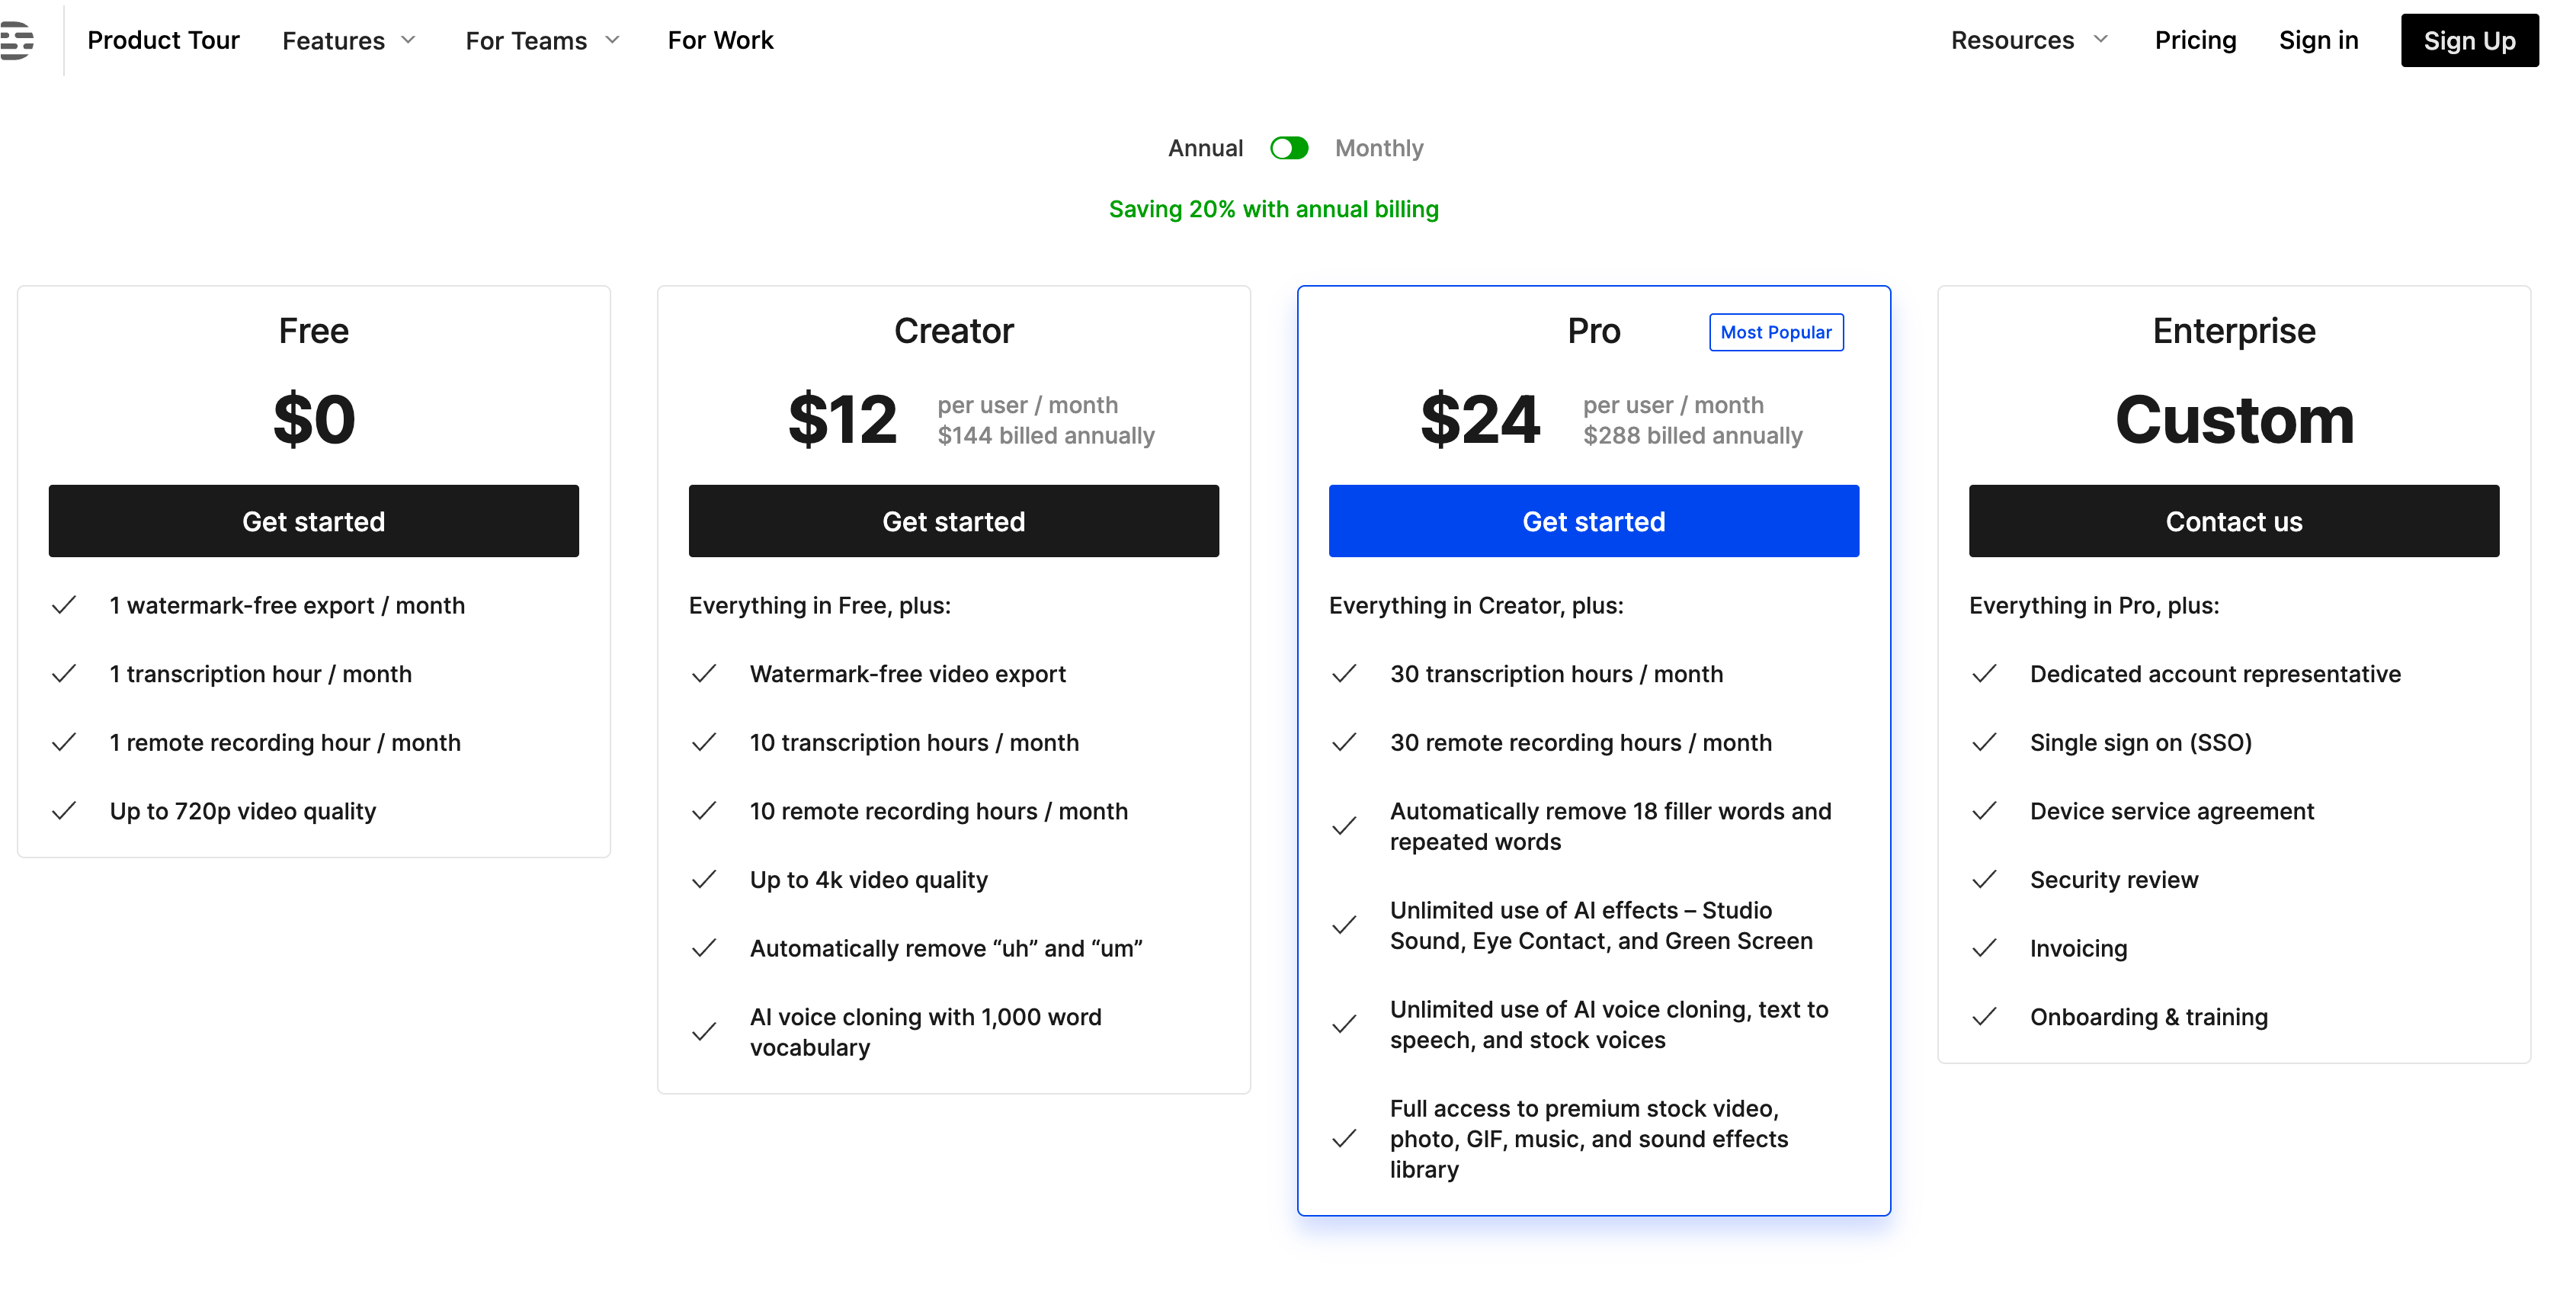Screen dimensions: 2576x1292
Task: Click the Sign in link
Action: point(2319,40)
